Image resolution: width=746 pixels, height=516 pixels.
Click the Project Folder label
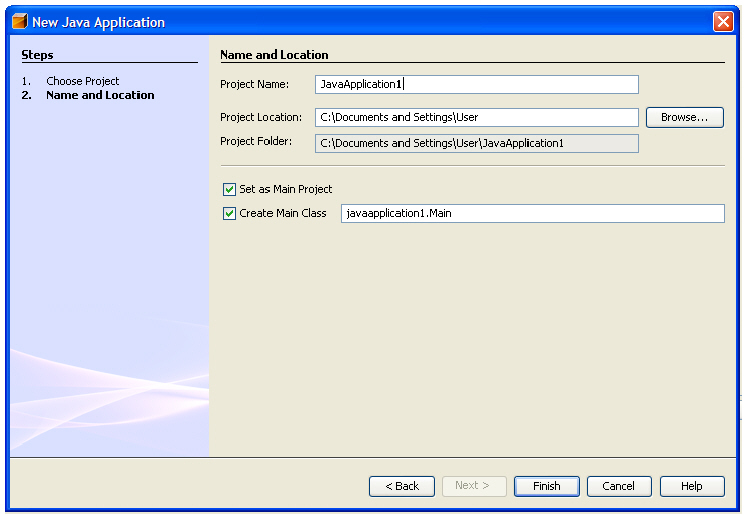tap(256, 142)
